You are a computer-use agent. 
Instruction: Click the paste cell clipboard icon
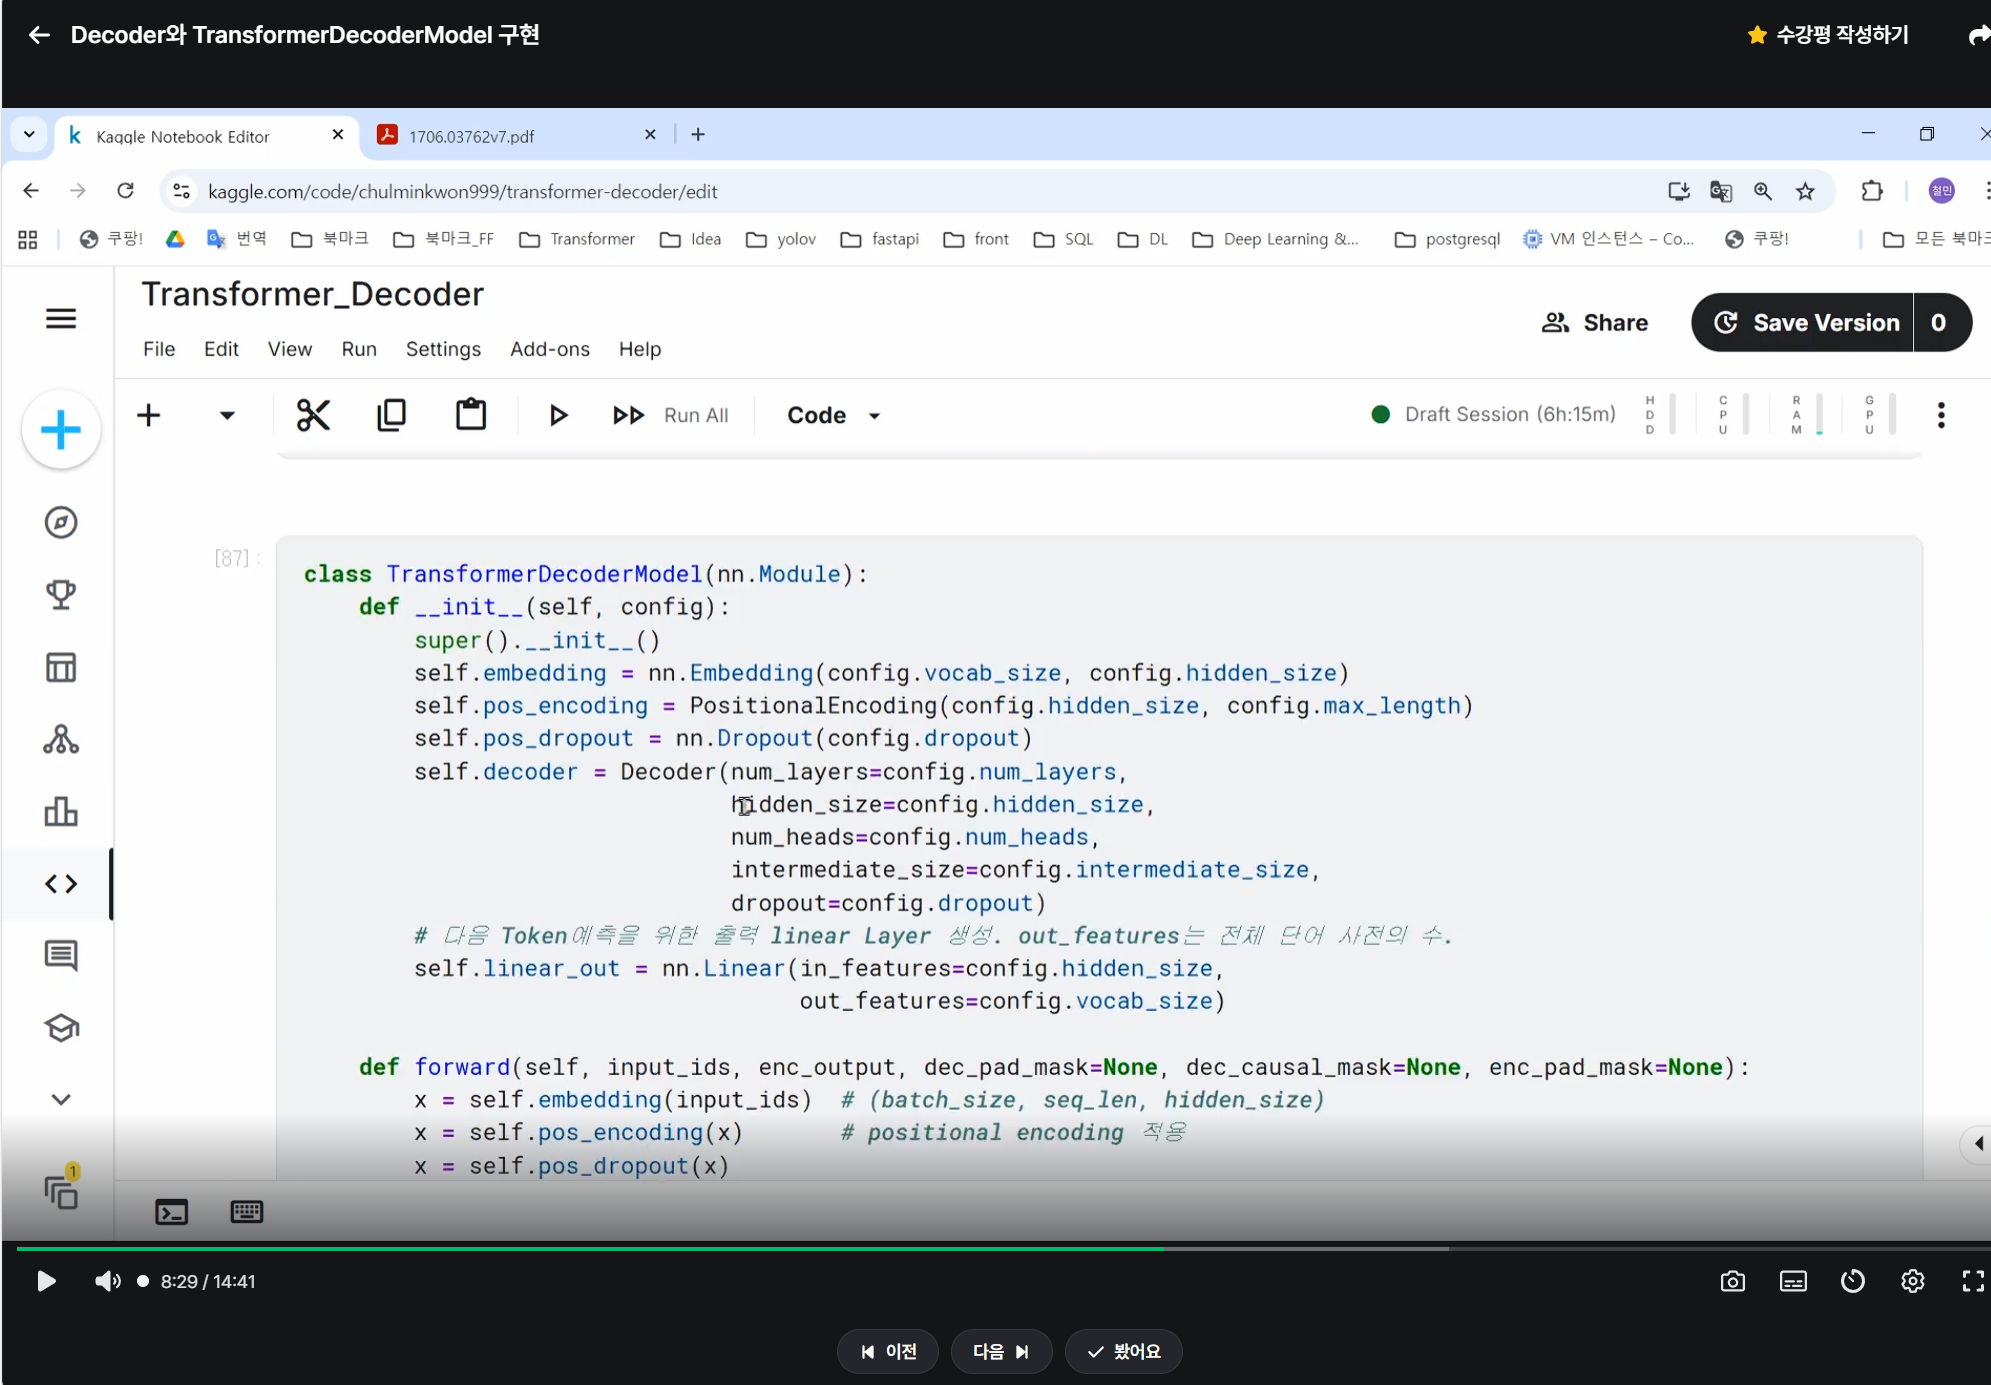tap(471, 415)
